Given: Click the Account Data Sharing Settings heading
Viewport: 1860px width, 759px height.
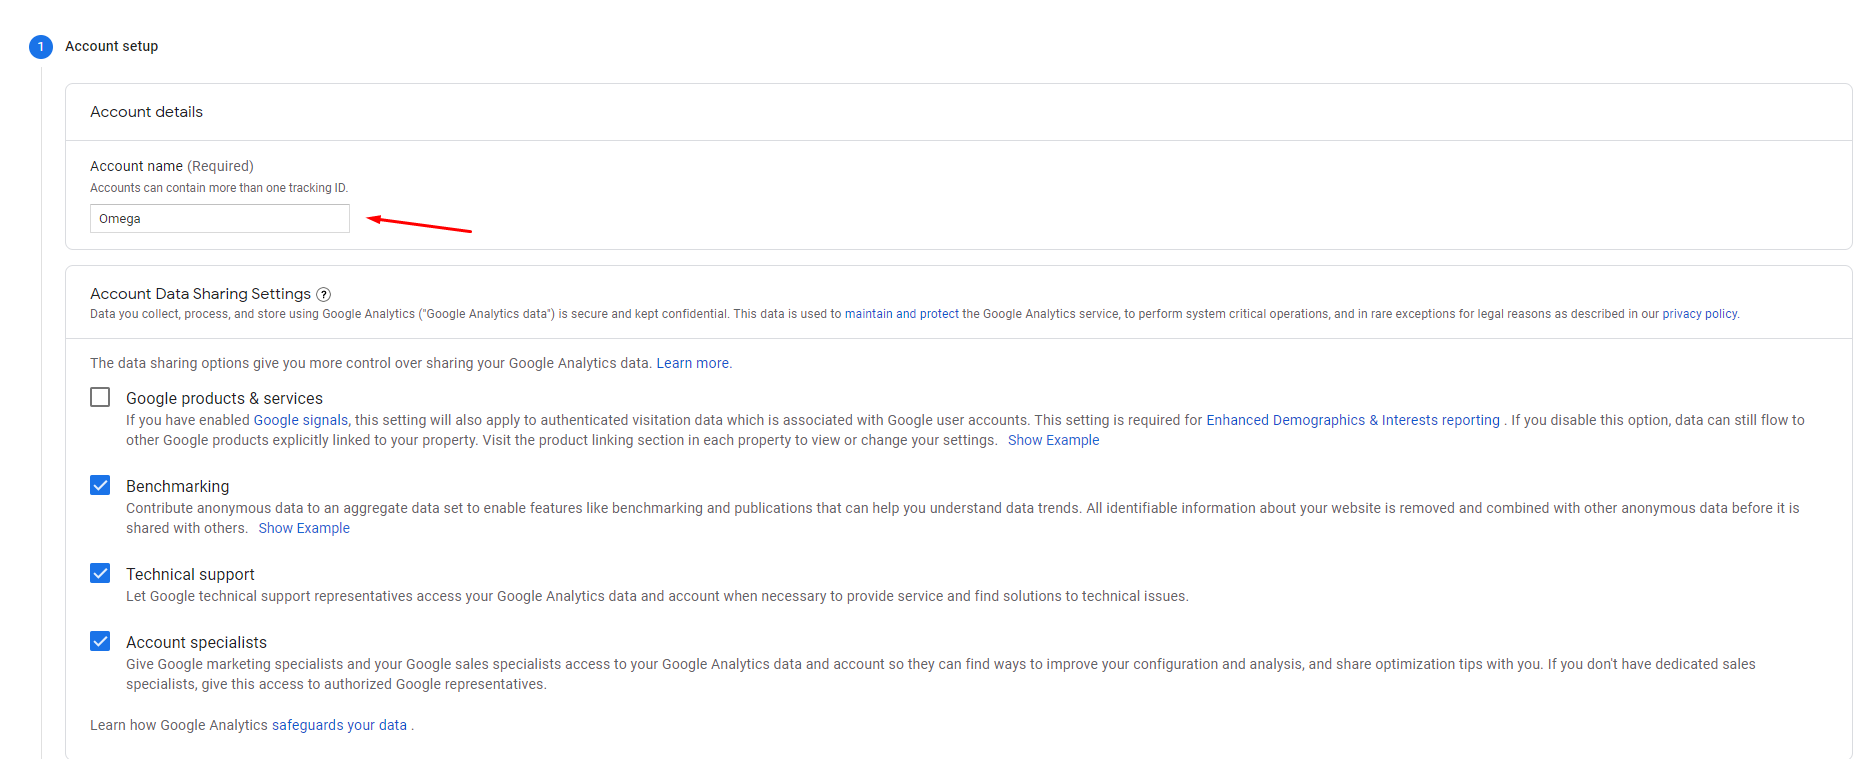Looking at the screenshot, I should point(200,294).
